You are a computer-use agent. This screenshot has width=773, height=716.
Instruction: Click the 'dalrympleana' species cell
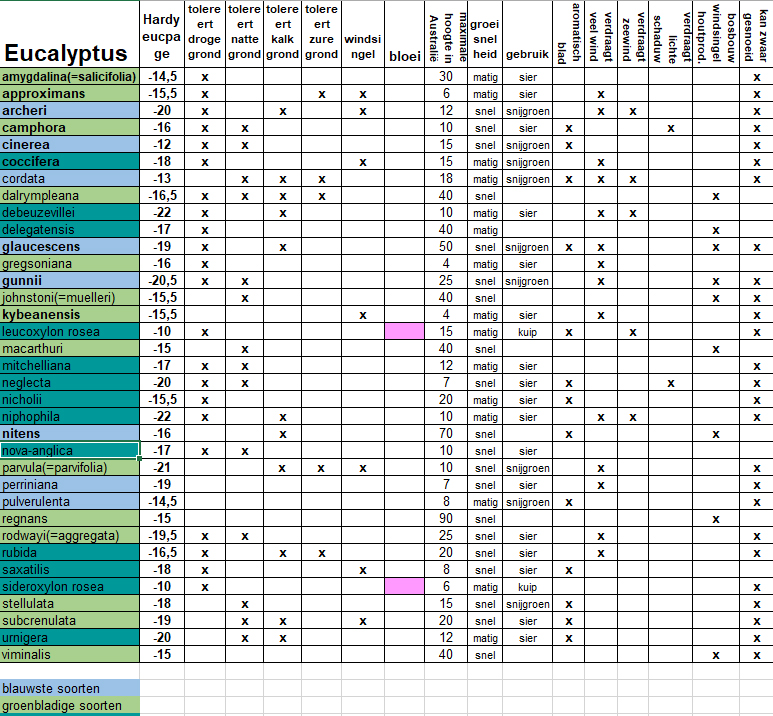click(70, 196)
